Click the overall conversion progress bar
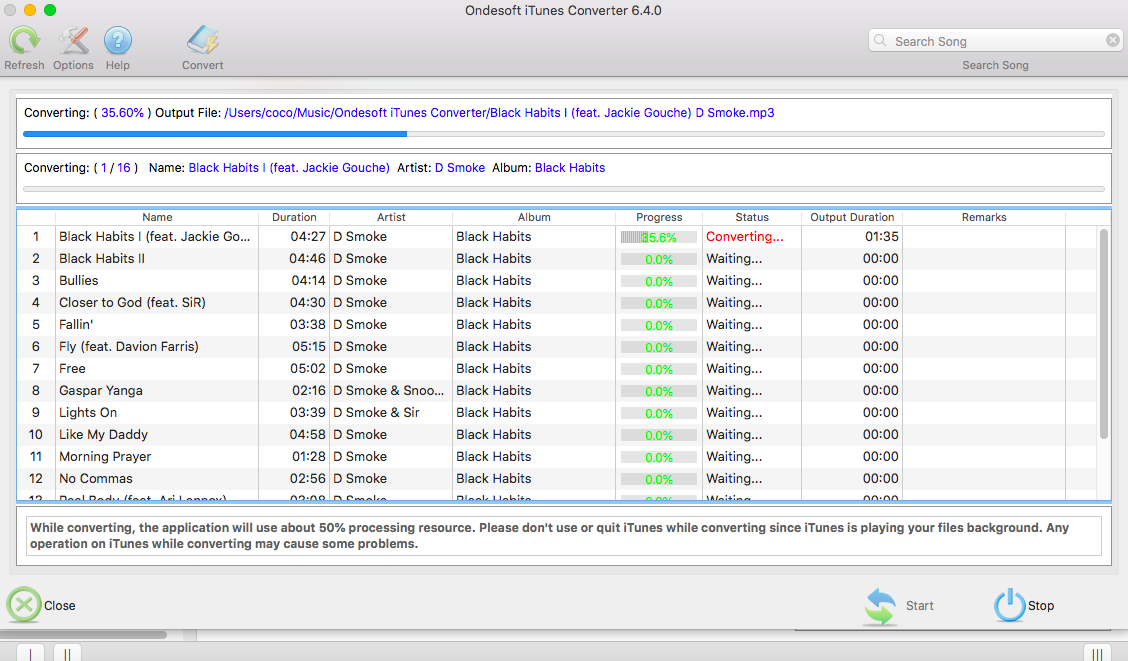1128x661 pixels. pos(564,134)
